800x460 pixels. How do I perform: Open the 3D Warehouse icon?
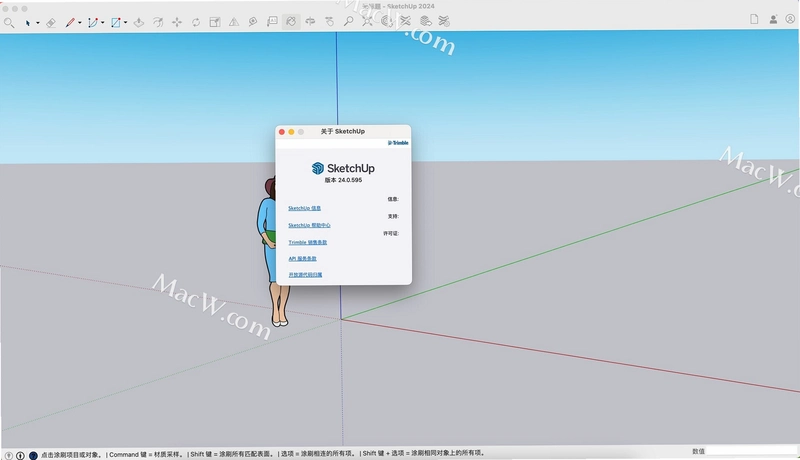point(387,21)
